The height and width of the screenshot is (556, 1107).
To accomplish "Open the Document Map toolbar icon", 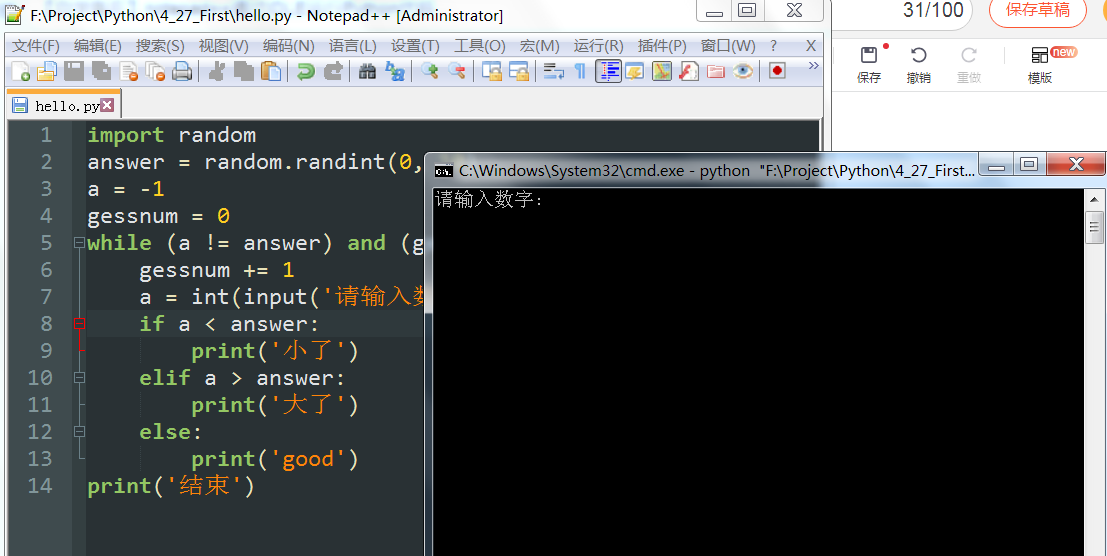I will click(662, 71).
